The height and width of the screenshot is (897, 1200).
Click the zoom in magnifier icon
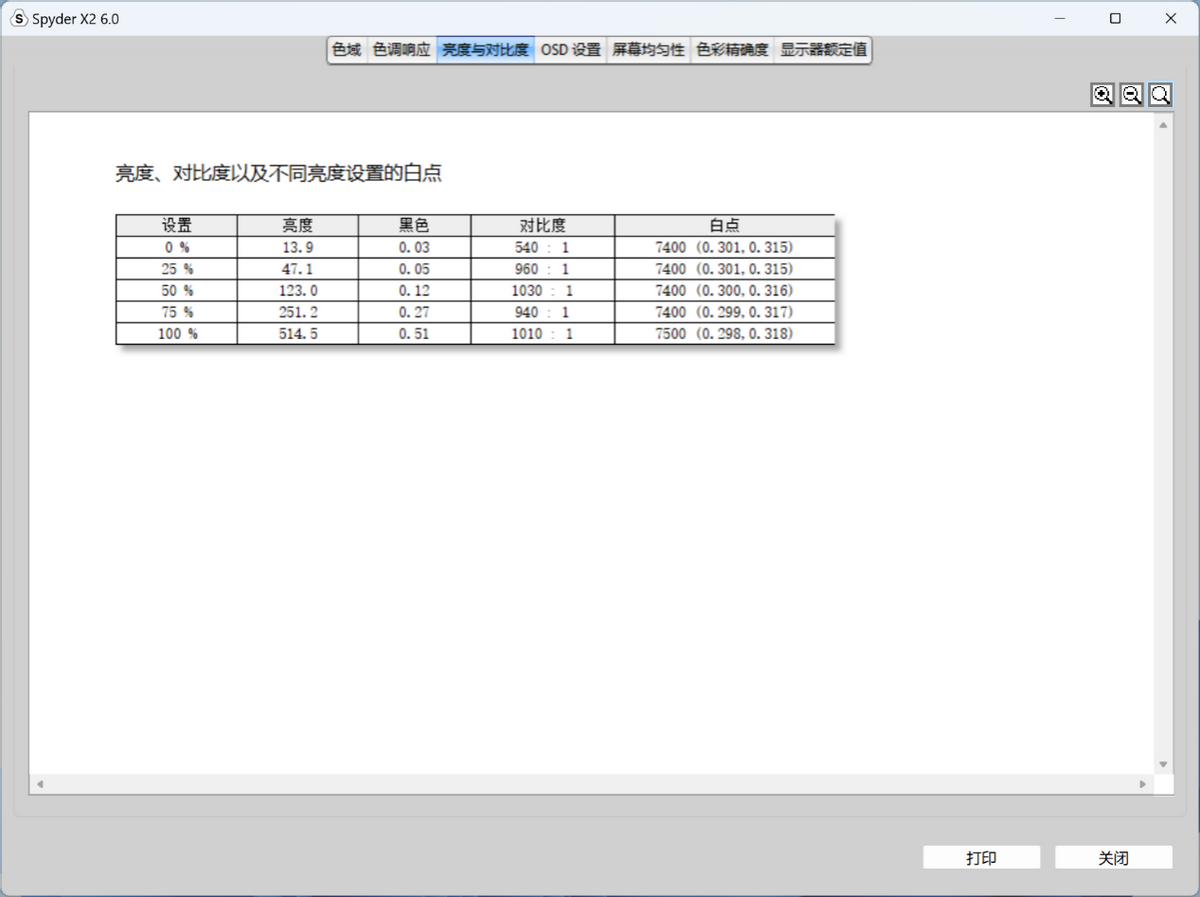coord(1102,95)
